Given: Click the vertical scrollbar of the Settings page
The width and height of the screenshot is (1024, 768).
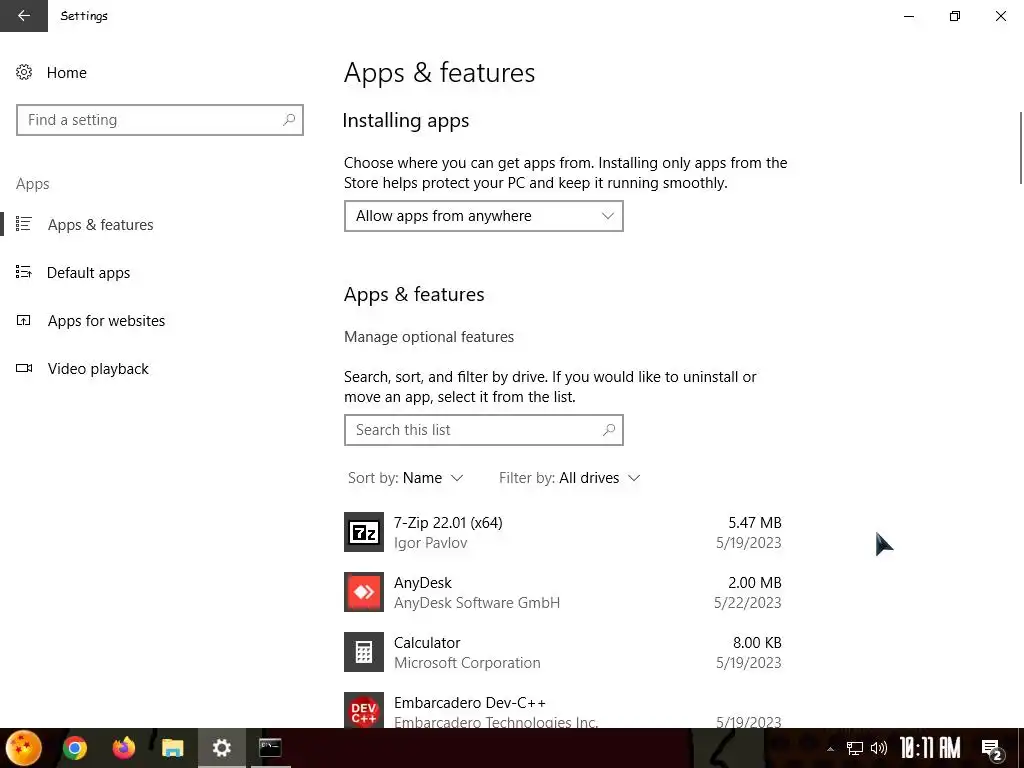Looking at the screenshot, I should [x=1020, y=148].
